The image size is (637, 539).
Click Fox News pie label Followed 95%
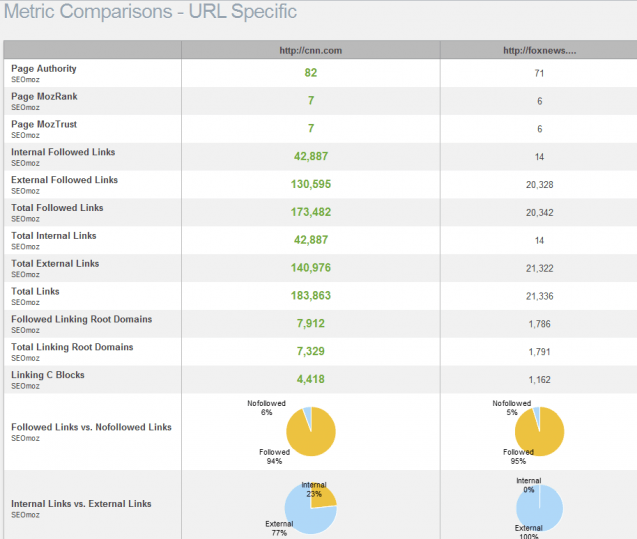click(x=518, y=457)
